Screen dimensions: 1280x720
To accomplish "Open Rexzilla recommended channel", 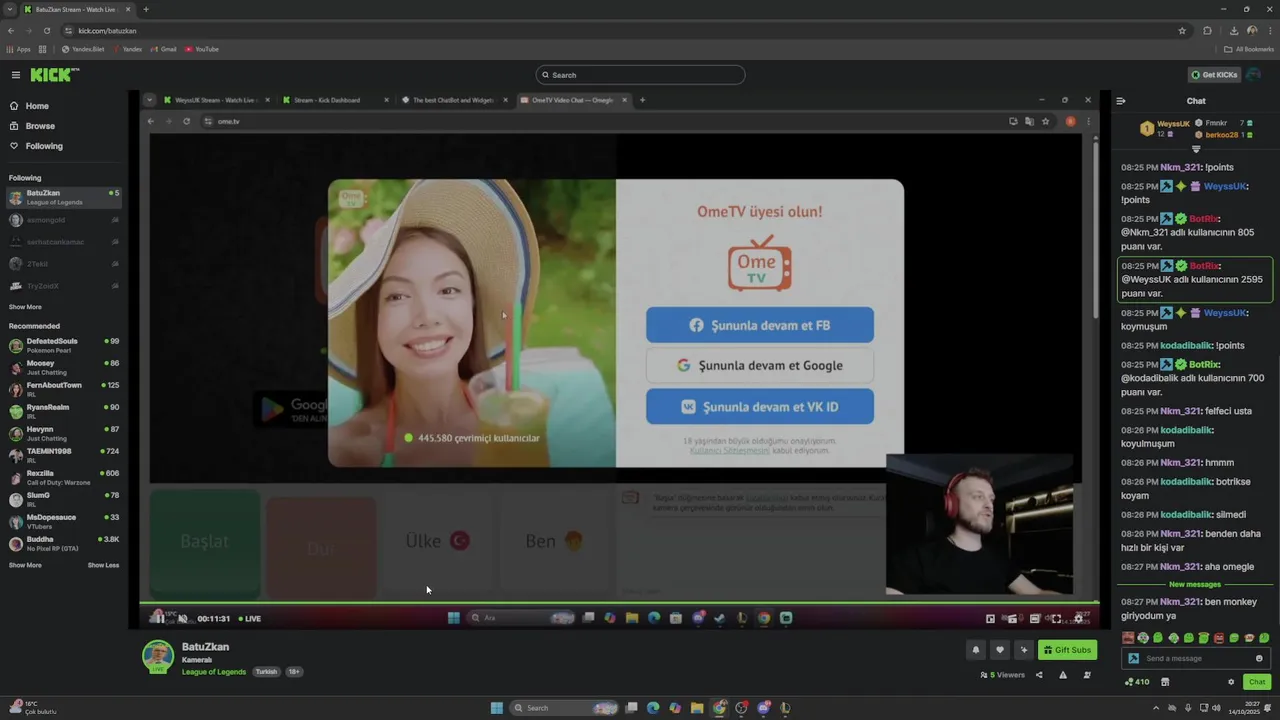I will tap(64, 477).
